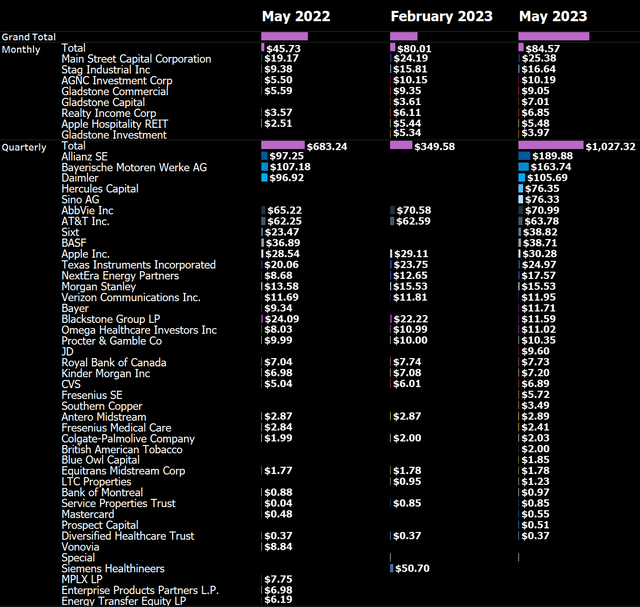Select the Daimler row label
Image resolution: width=640 pixels, height=607 pixels.
coord(80,178)
